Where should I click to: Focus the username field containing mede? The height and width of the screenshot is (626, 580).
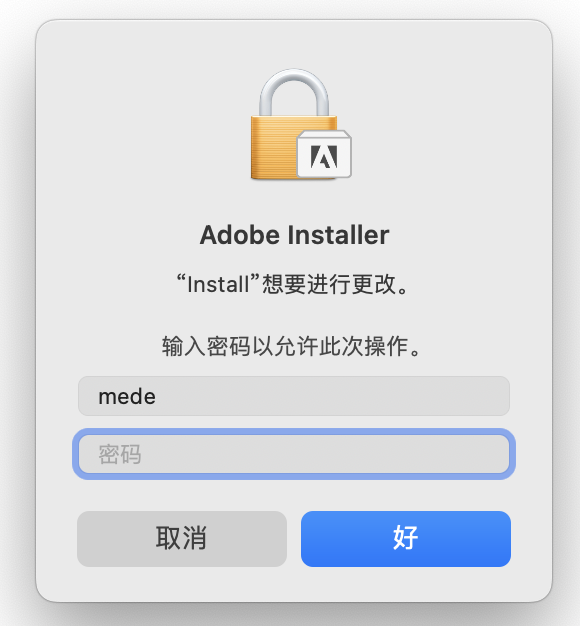point(294,396)
